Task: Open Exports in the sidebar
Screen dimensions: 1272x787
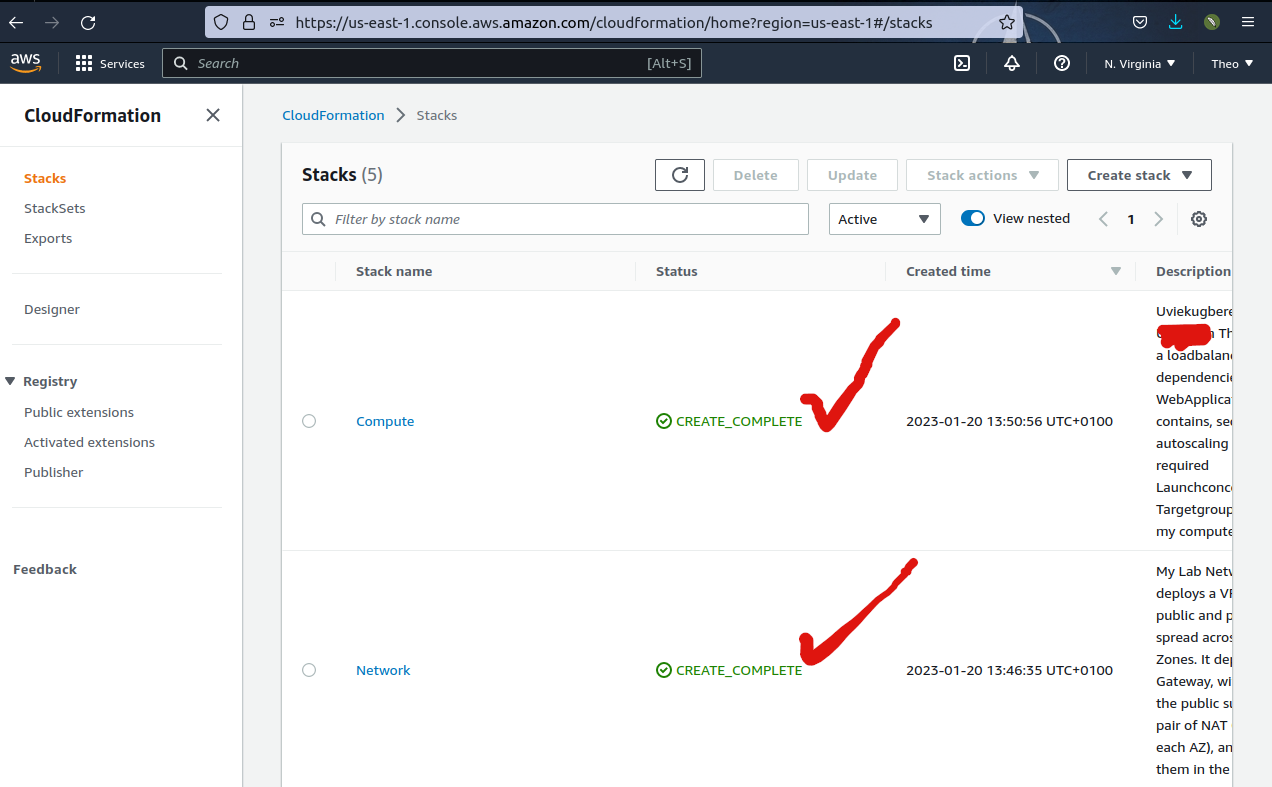Action: tap(48, 238)
